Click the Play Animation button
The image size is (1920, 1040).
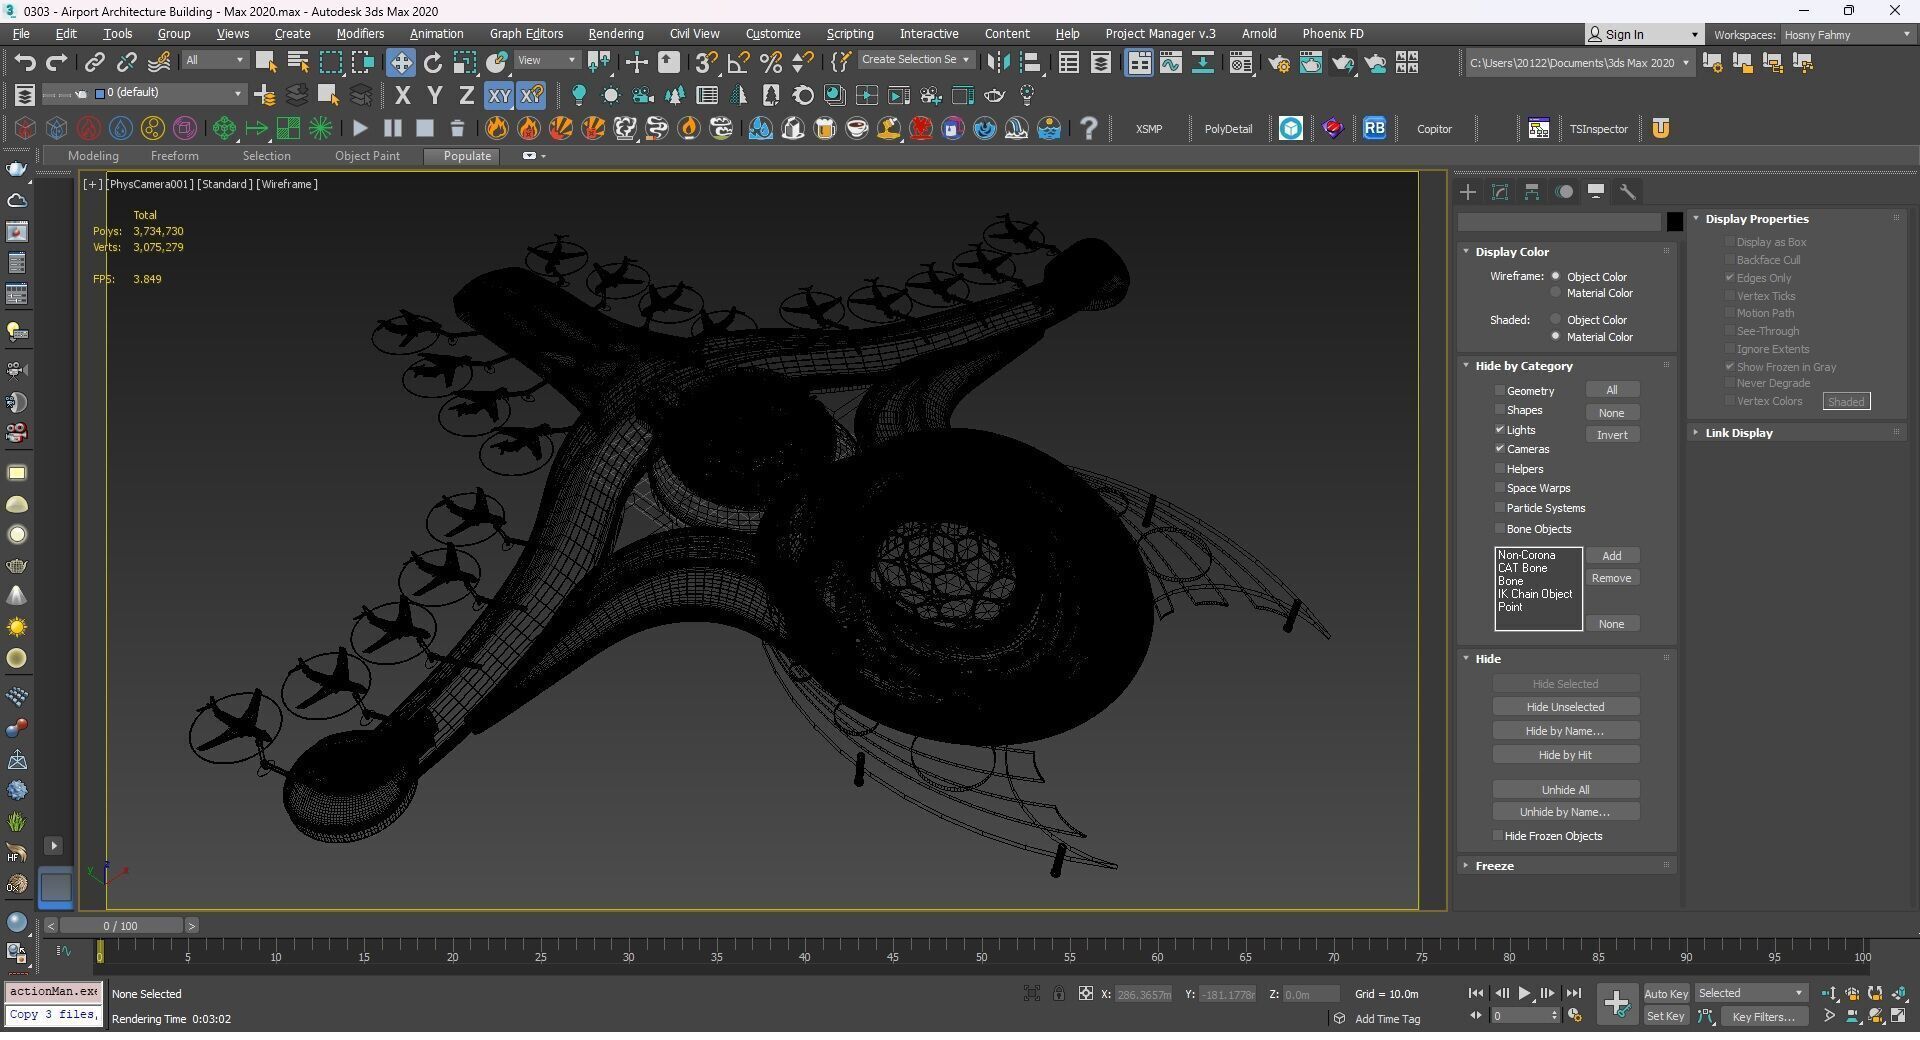[1524, 994]
